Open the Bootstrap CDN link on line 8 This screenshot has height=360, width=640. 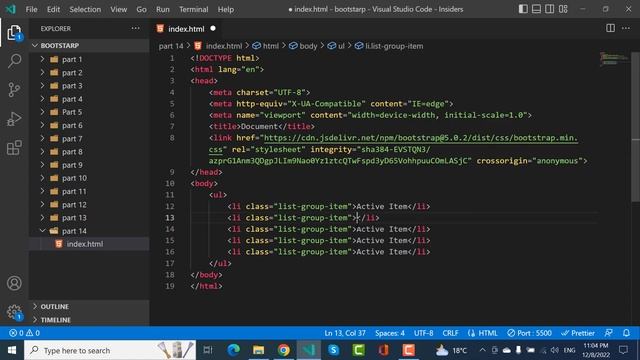(420, 138)
